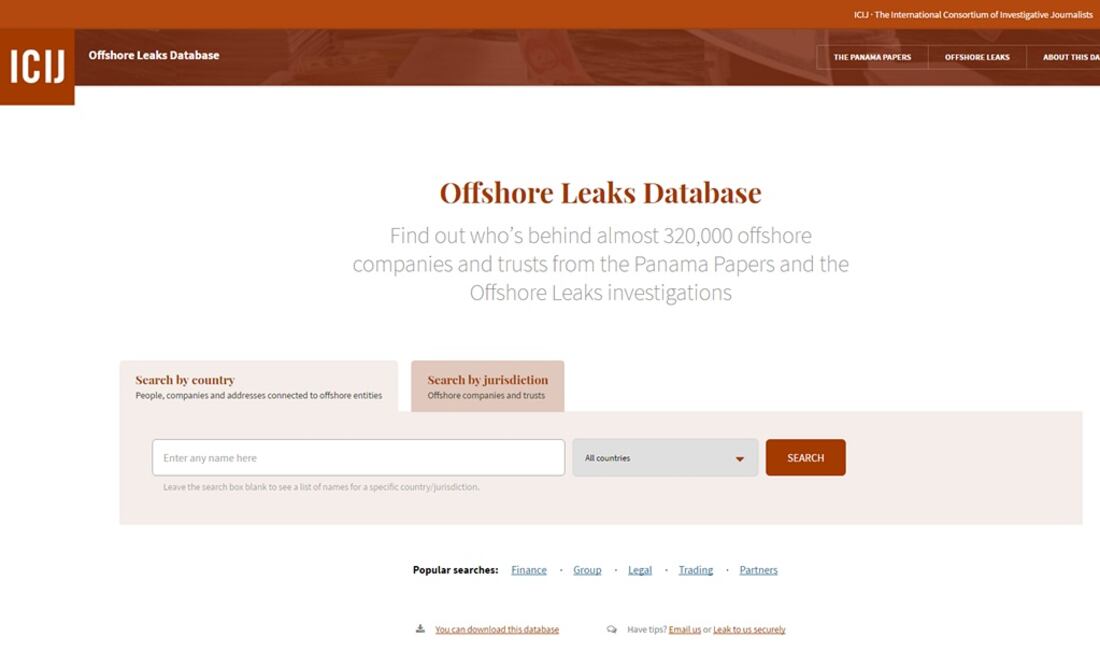The width and height of the screenshot is (1100, 666).
Task: Switch to the Search by country tab
Action: pyautogui.click(x=258, y=386)
